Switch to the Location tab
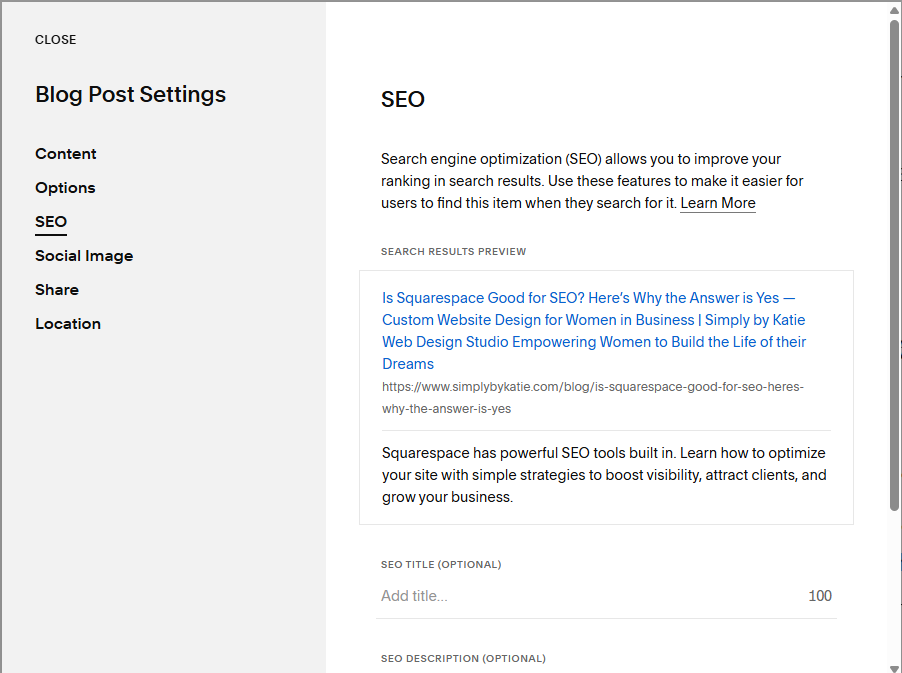This screenshot has height=673, width=902. pos(68,324)
